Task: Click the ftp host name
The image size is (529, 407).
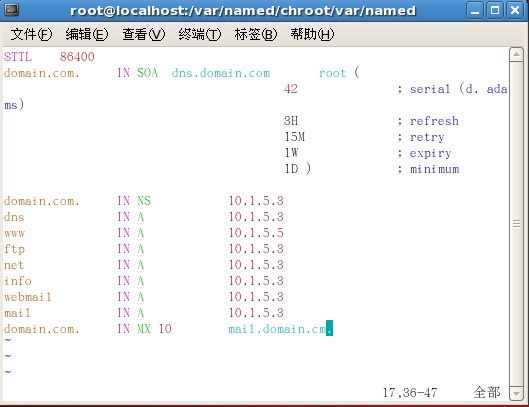Action: coord(15,249)
